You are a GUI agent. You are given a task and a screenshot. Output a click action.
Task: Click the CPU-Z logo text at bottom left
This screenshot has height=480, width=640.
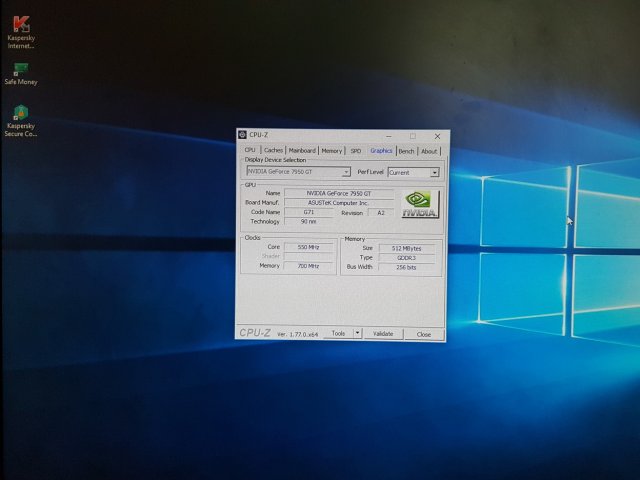(x=255, y=333)
